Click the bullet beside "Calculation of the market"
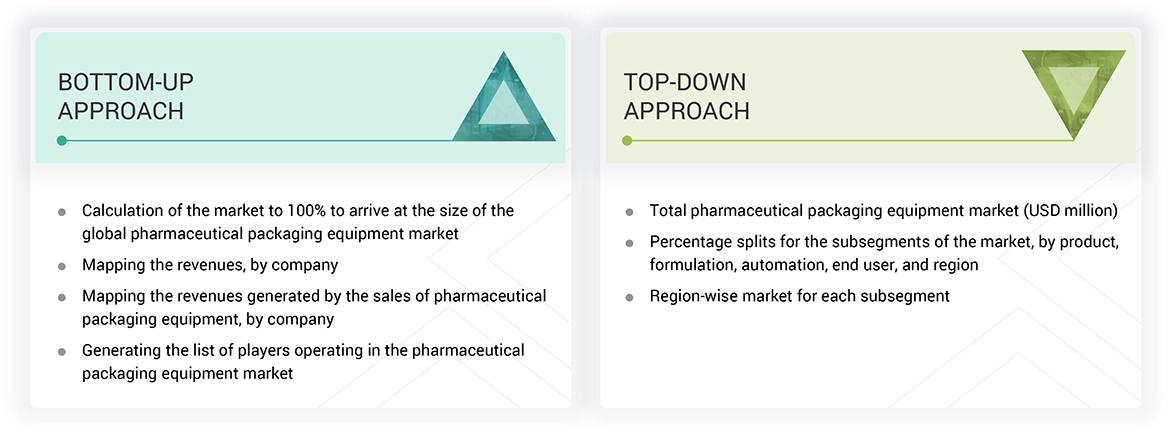Viewport: 1170px width, 434px height. 62,212
